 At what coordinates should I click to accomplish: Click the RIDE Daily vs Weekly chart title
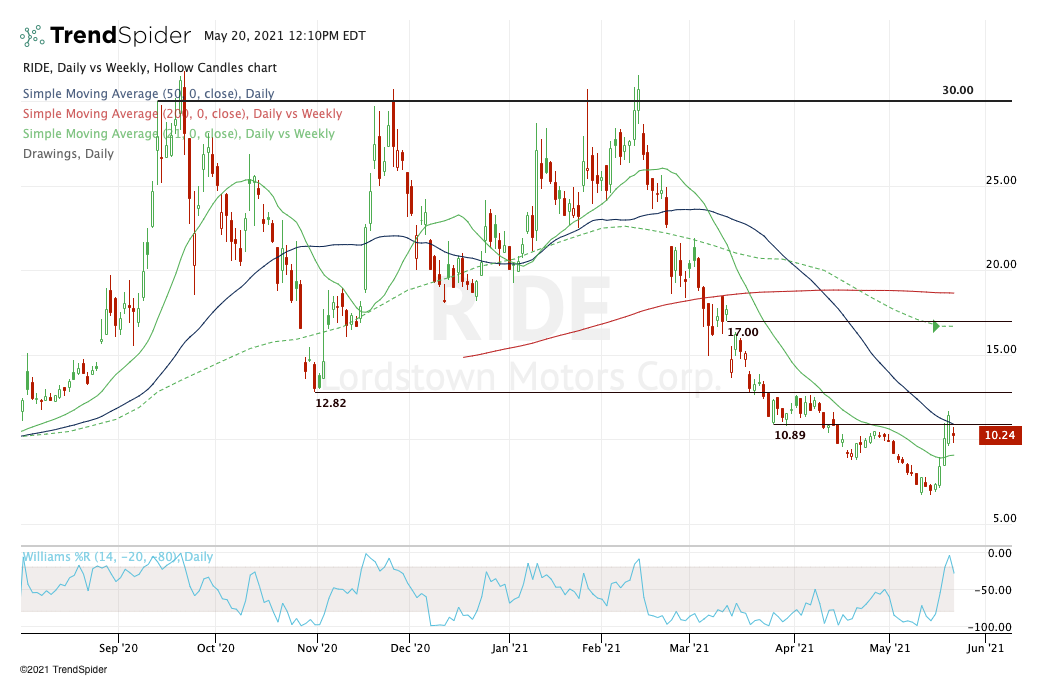[150, 68]
